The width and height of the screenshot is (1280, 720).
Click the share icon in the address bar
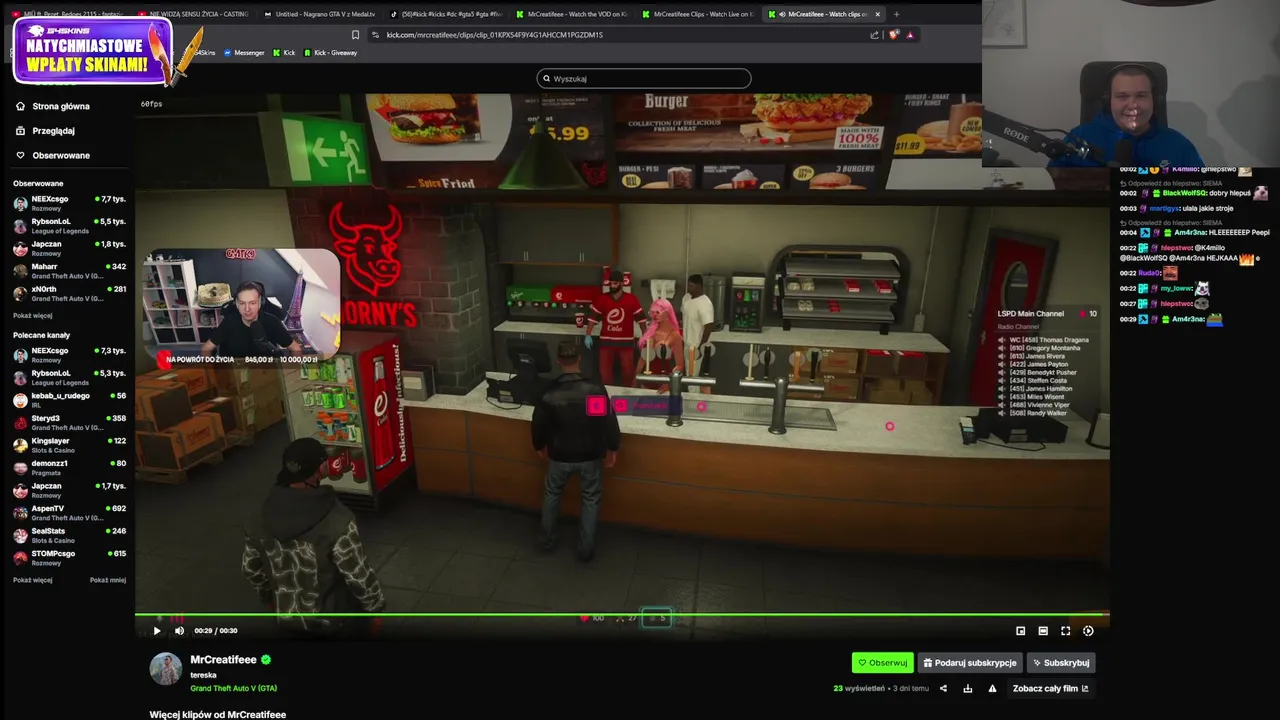point(874,35)
